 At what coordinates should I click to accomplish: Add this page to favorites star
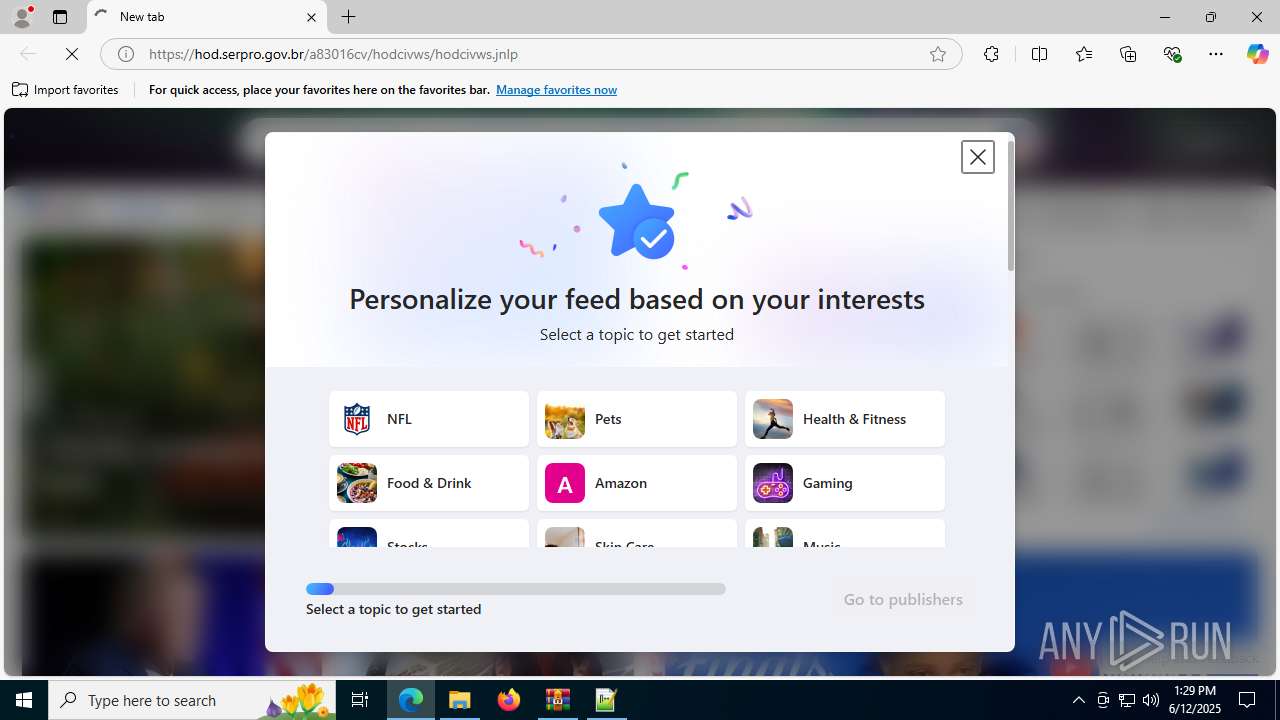[x=938, y=54]
